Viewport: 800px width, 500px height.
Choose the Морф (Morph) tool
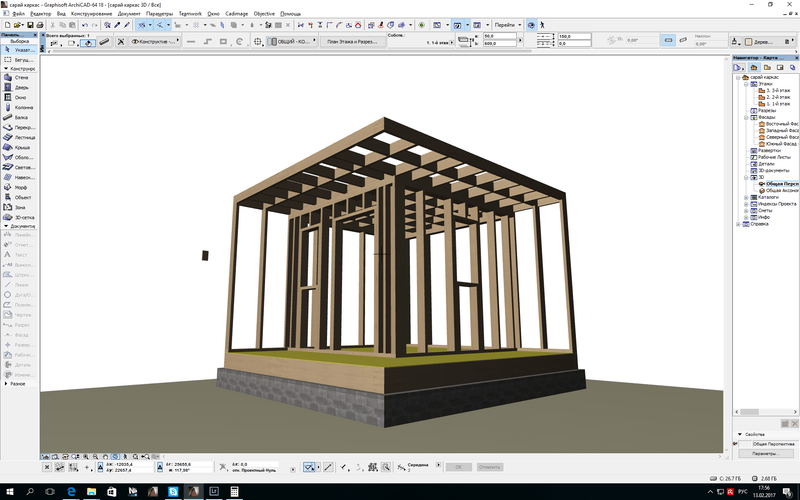coord(20,187)
